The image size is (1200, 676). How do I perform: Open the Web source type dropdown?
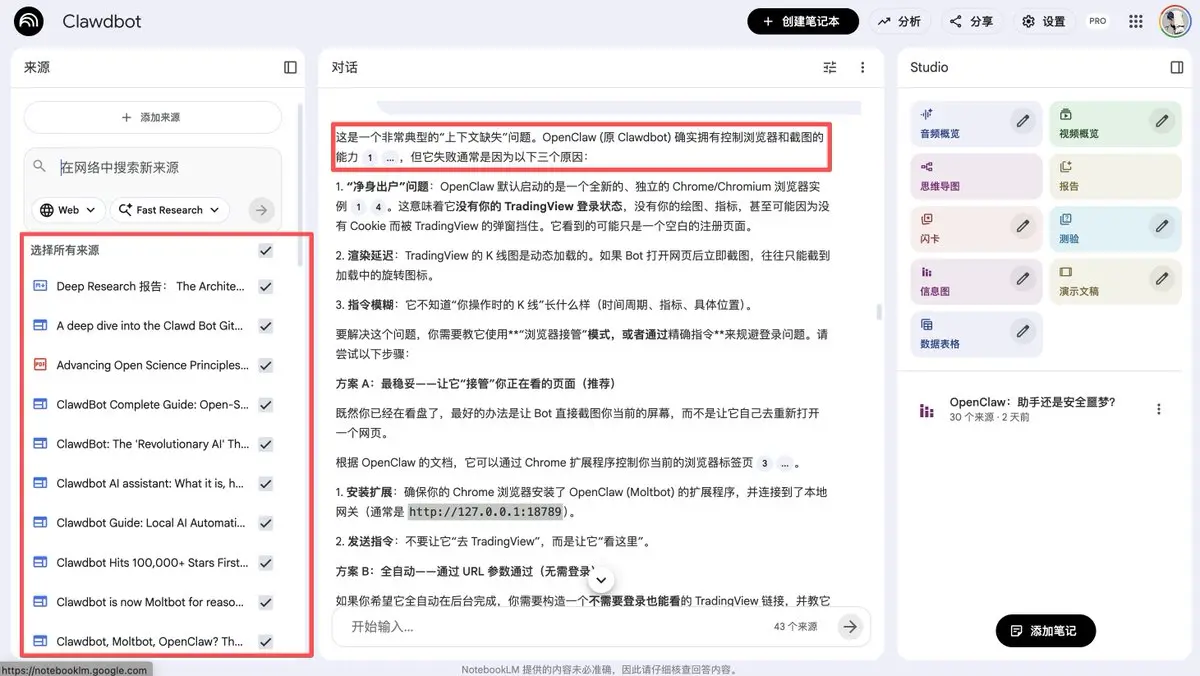(68, 210)
